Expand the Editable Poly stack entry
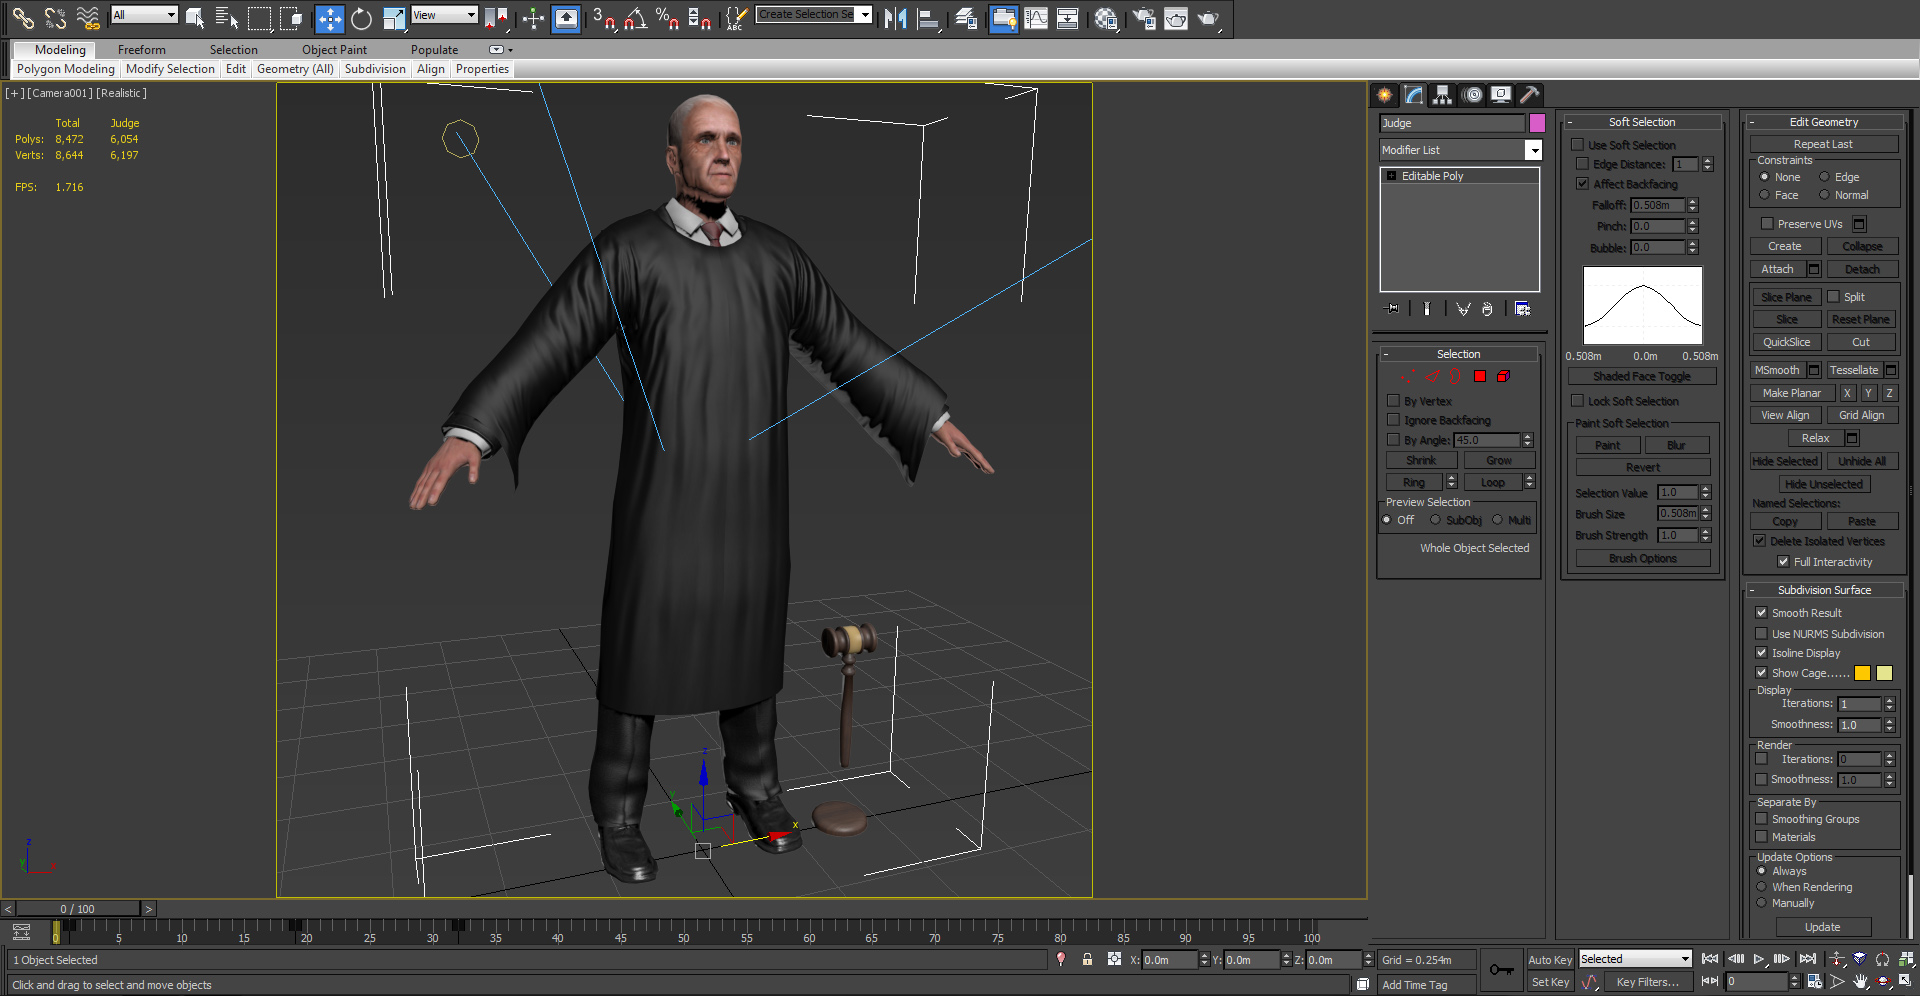 pos(1391,176)
